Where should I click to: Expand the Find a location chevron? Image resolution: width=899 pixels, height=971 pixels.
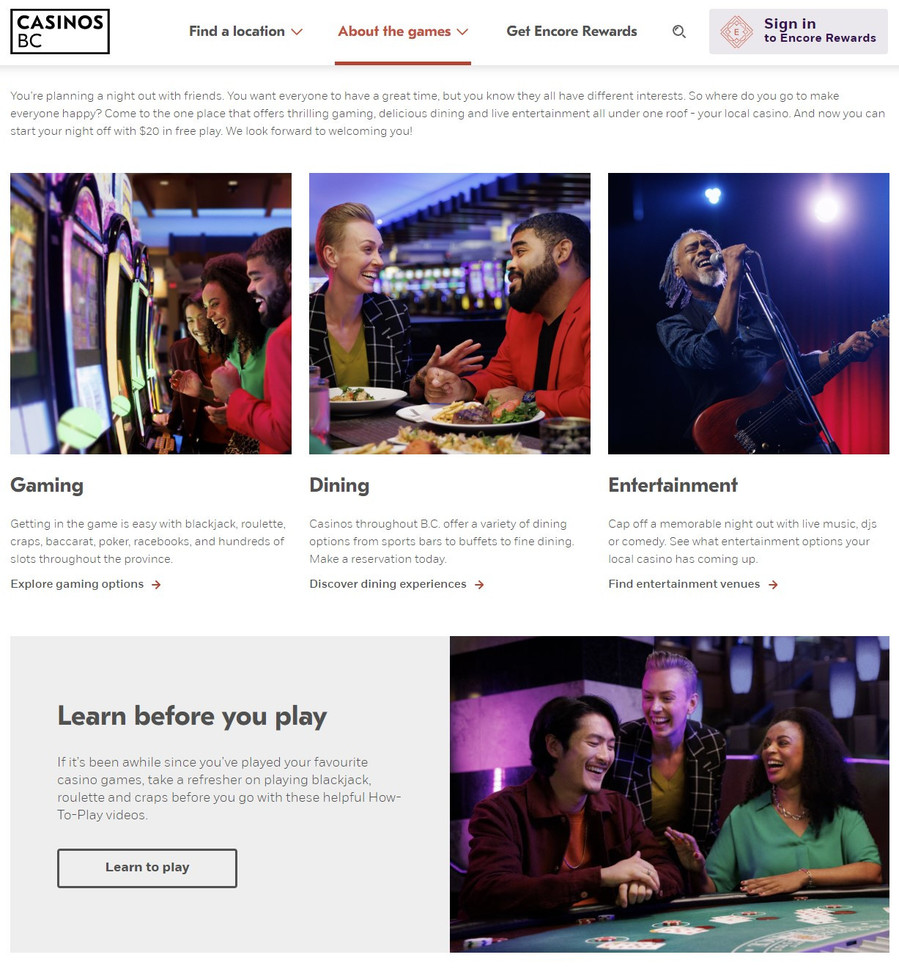(x=297, y=32)
